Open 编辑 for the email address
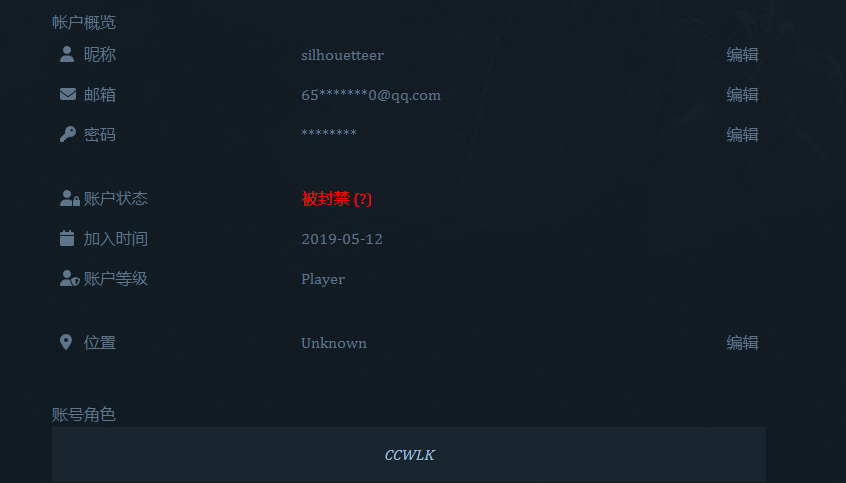Screen dimensions: 846x483 tap(742, 94)
